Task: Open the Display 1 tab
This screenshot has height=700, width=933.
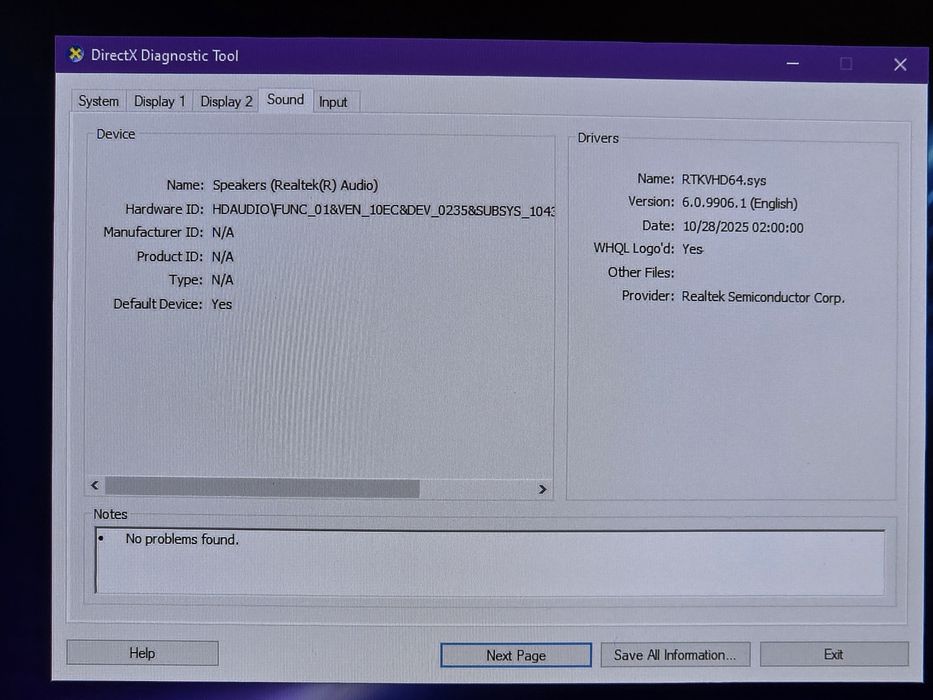Action: click(159, 102)
